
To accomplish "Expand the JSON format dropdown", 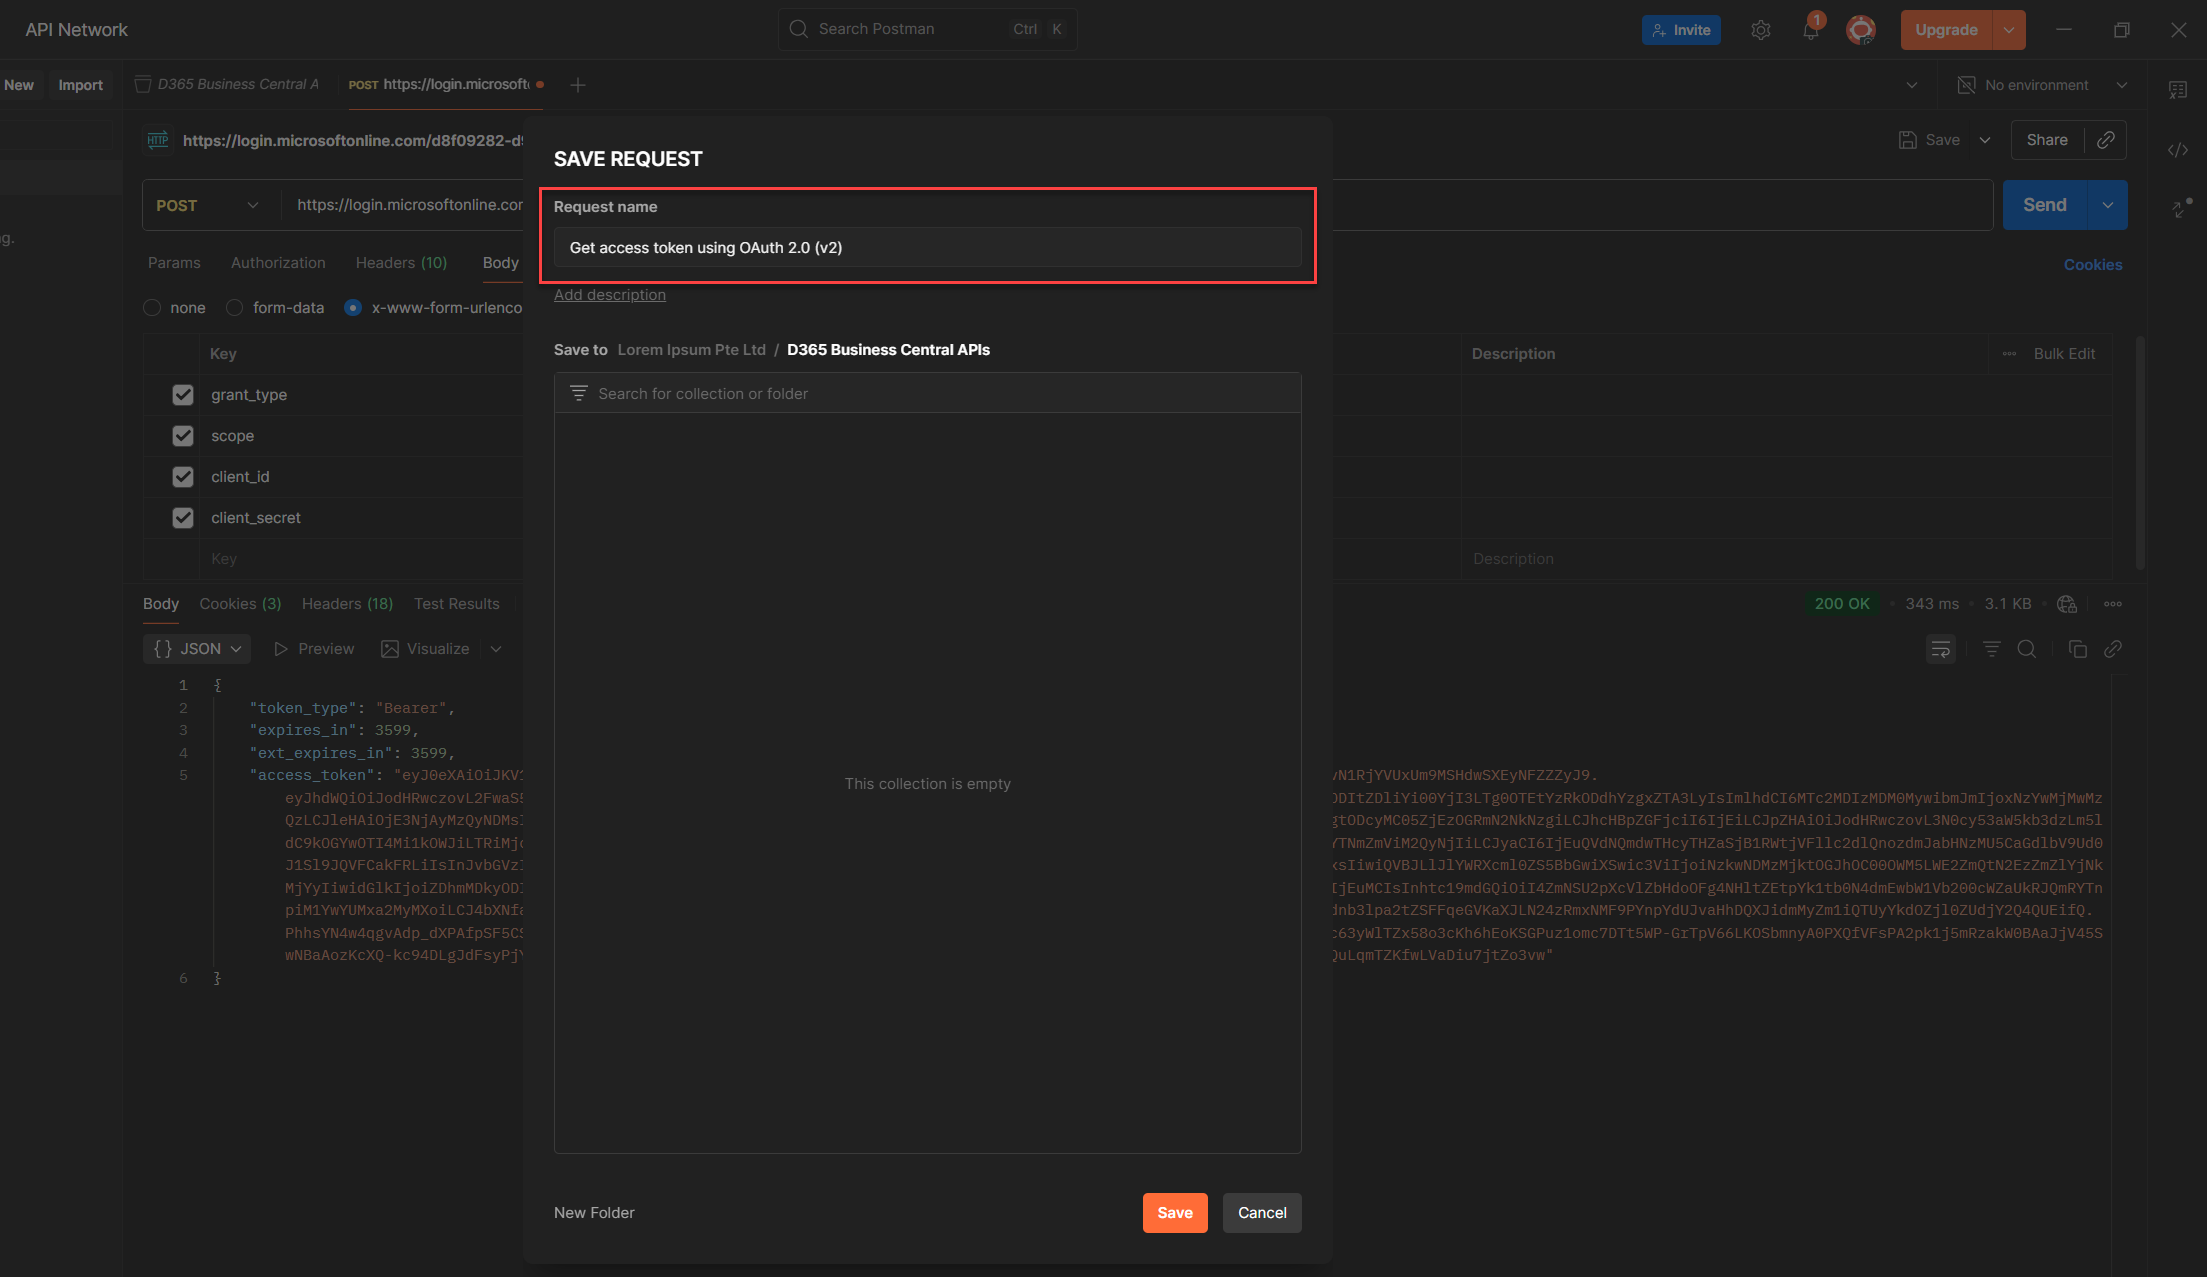I will click(197, 649).
